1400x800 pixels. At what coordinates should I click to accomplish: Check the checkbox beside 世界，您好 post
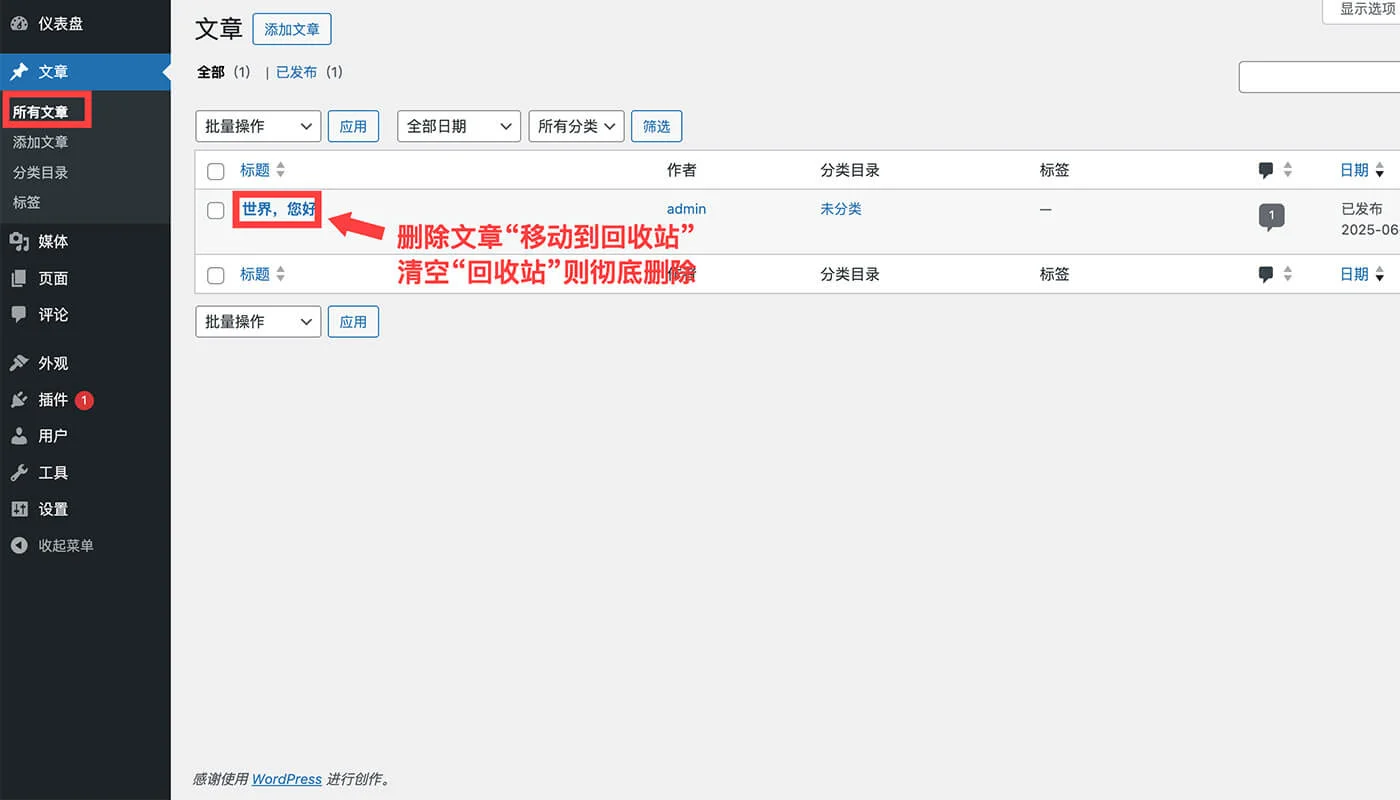[215, 210]
